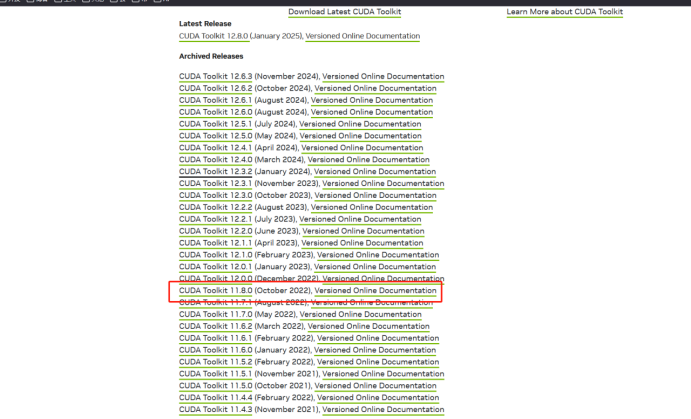View Versioned Online Documentation for 11.6.2

click(x=368, y=326)
